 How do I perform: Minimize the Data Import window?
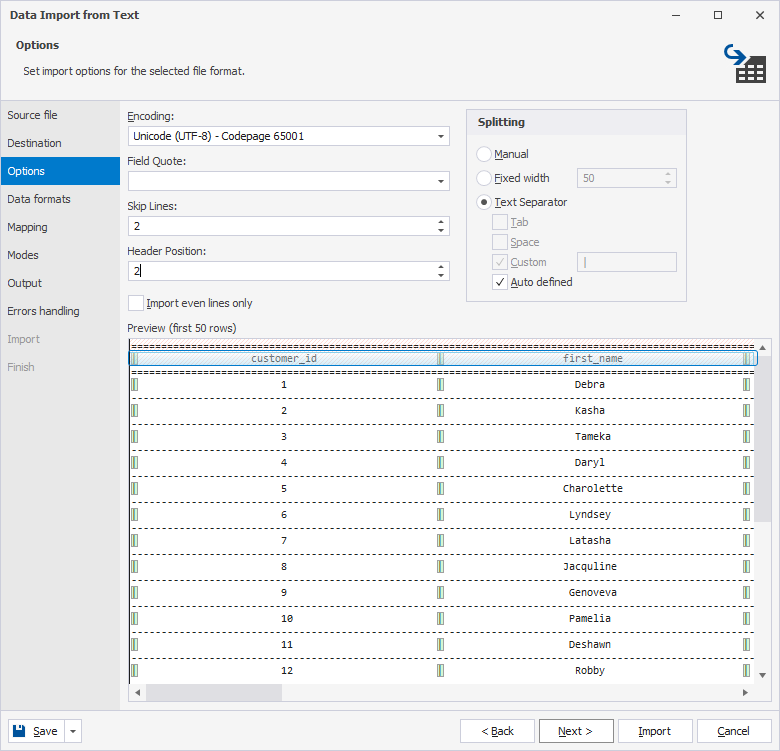676,15
